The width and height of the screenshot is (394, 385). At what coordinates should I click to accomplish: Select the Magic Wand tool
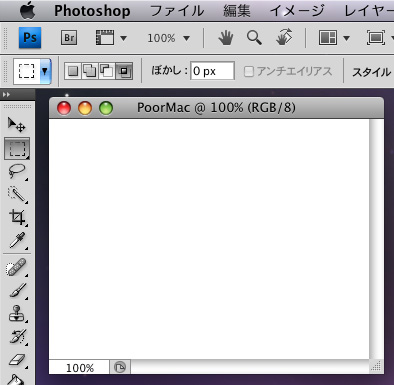[17, 194]
